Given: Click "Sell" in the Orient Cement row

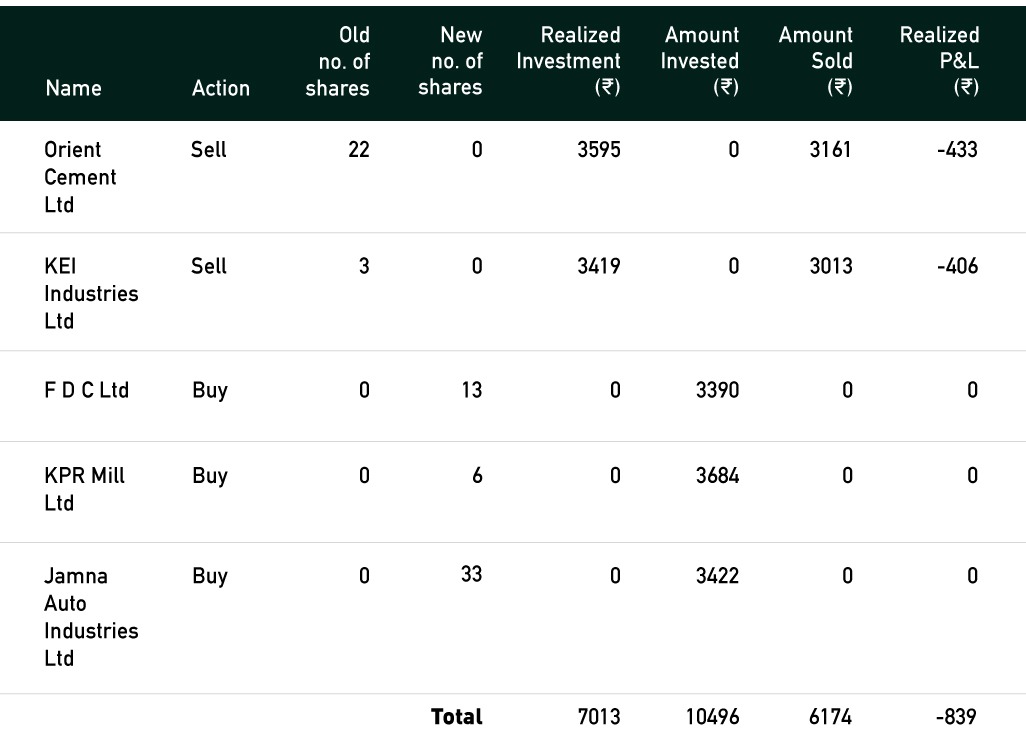Looking at the screenshot, I should (x=209, y=150).
